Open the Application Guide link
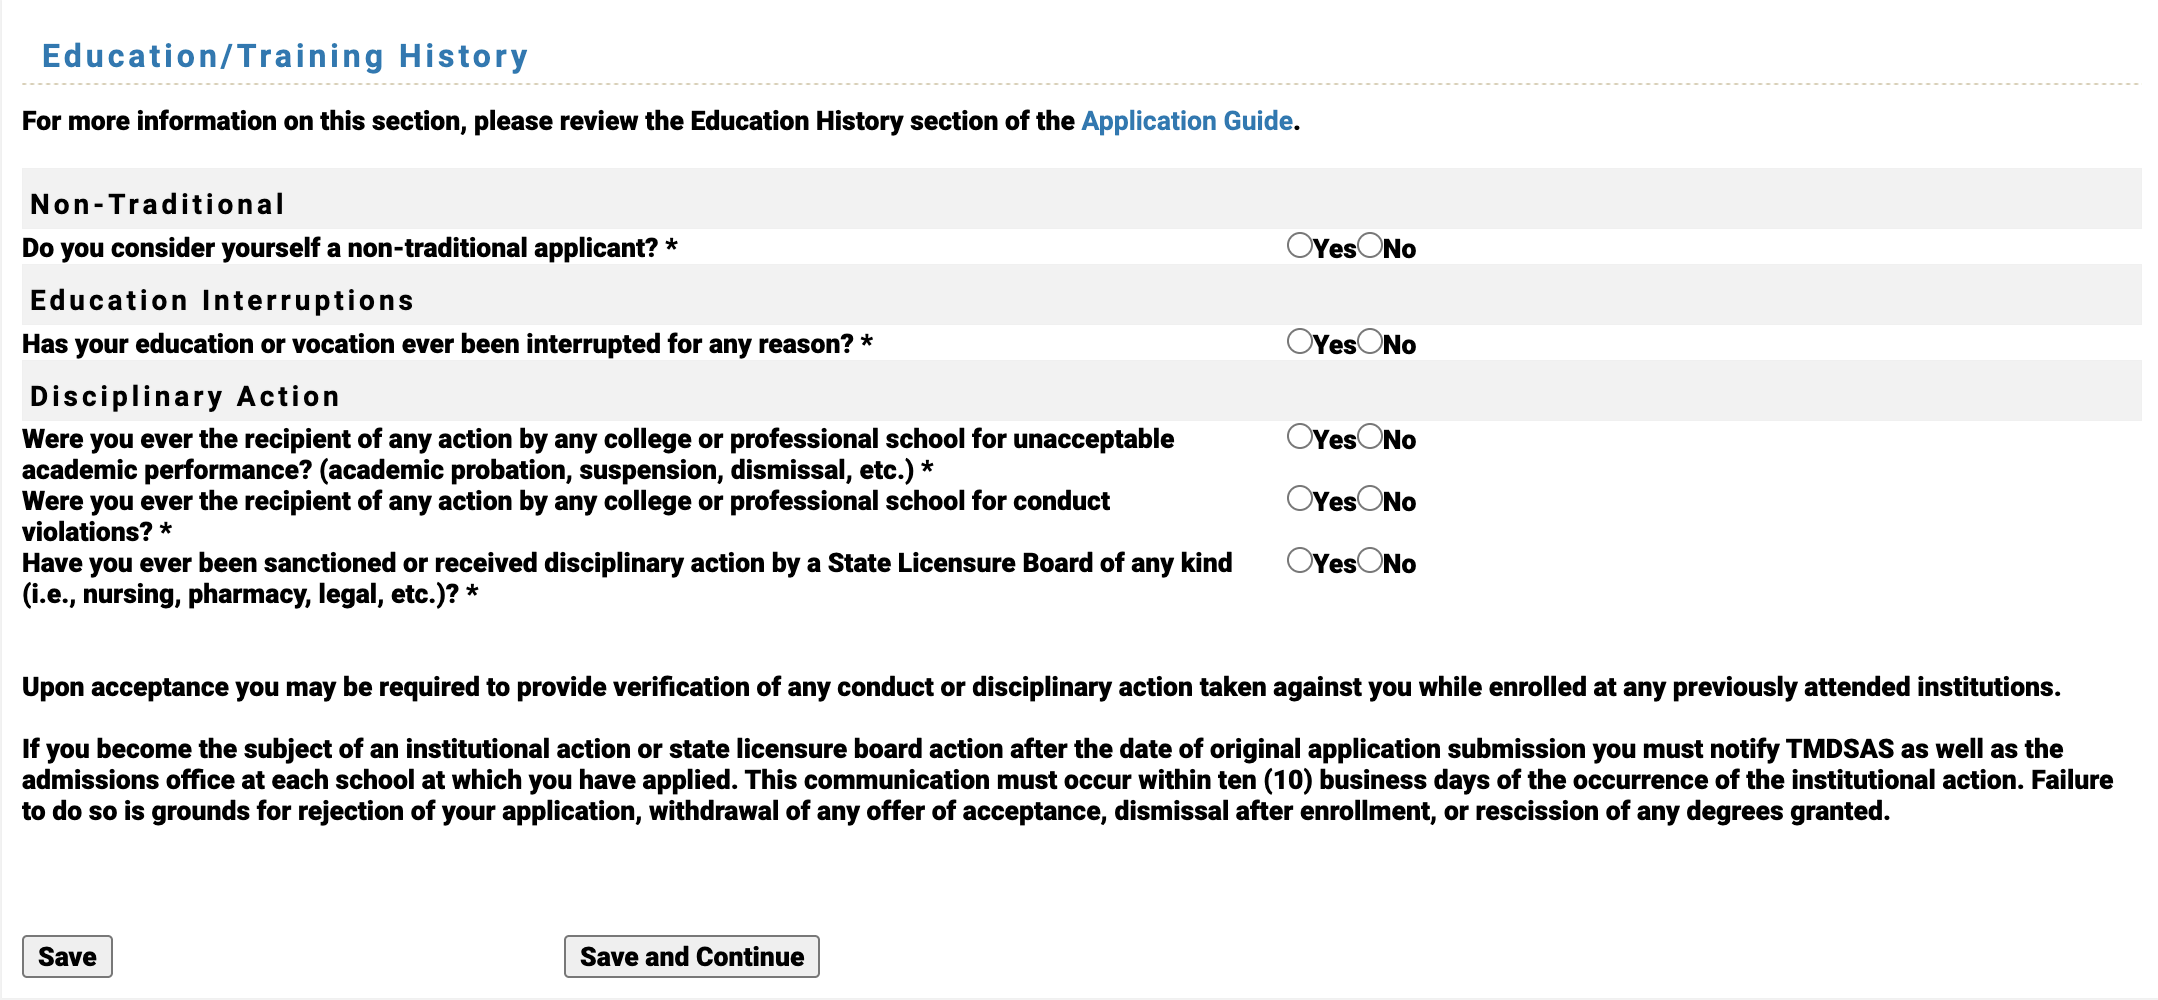Screen dimensions: 2158x1000 tap(1184, 120)
